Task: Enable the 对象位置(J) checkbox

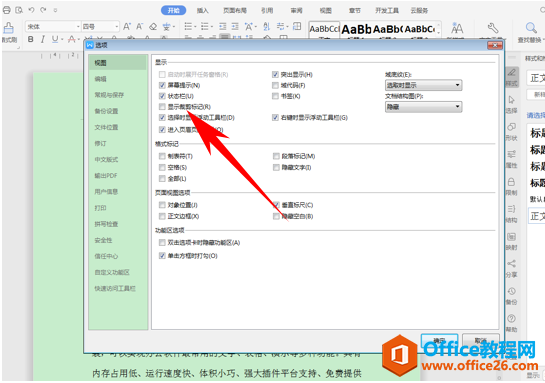Action: pyautogui.click(x=162, y=205)
